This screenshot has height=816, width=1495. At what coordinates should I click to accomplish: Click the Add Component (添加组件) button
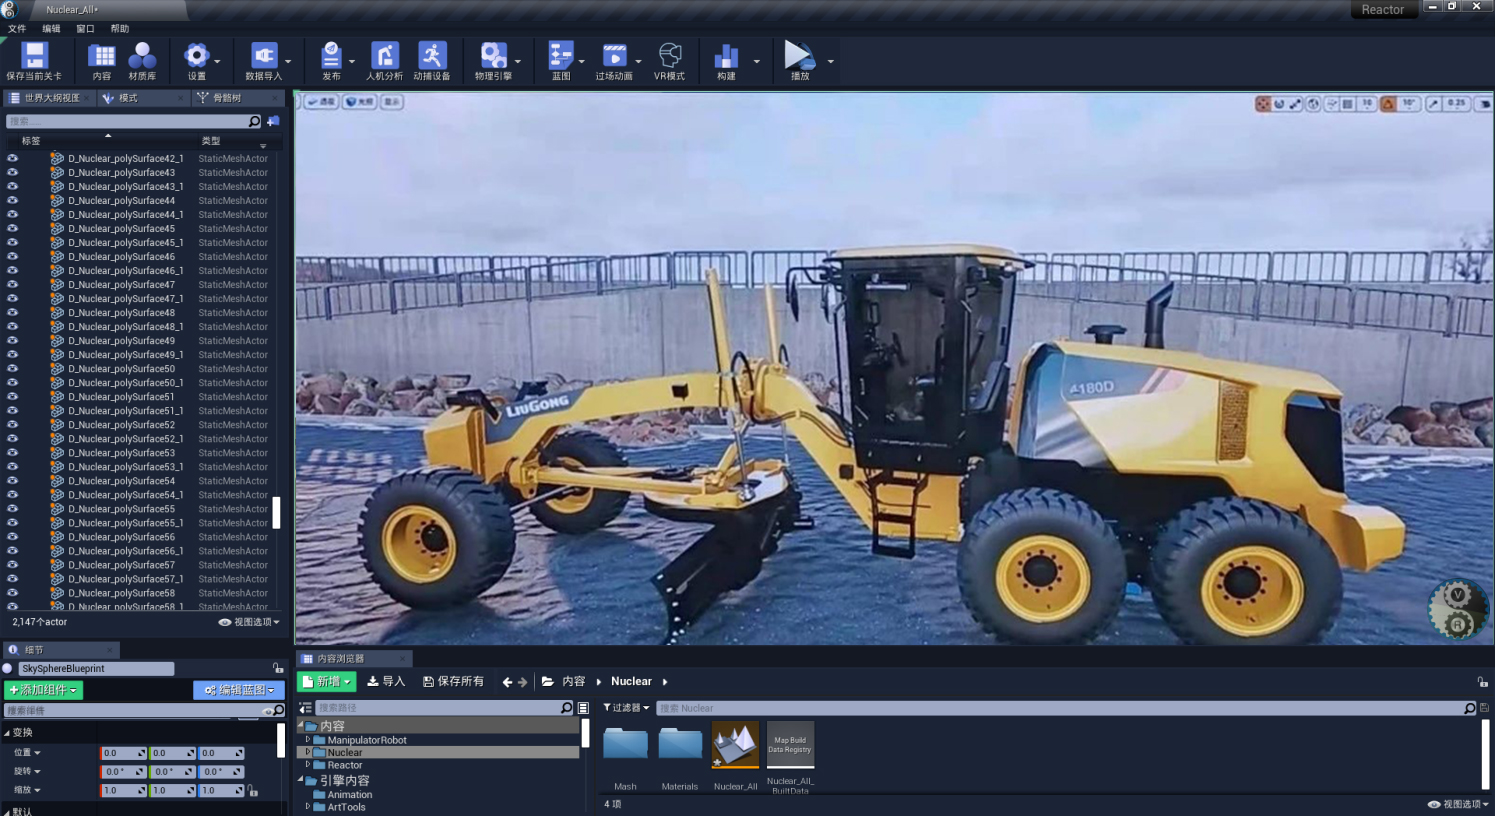point(44,690)
